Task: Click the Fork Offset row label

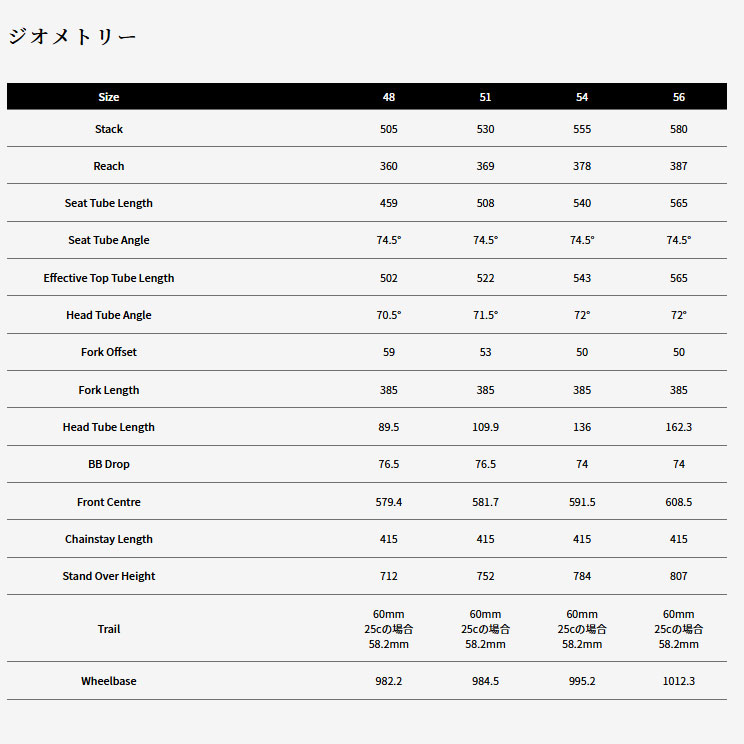Action: 109,352
